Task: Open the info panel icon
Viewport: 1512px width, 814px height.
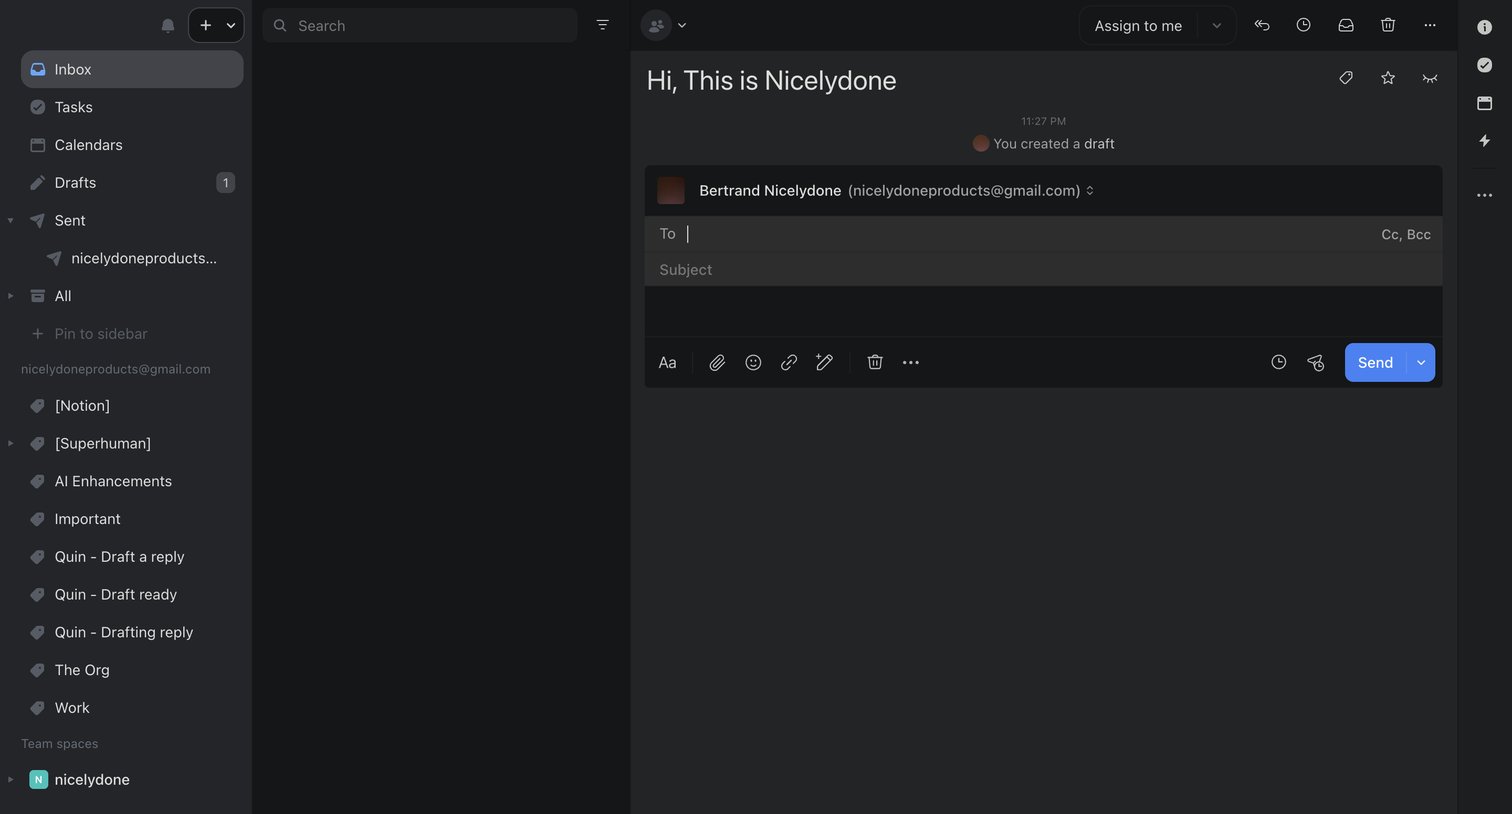Action: (1485, 27)
